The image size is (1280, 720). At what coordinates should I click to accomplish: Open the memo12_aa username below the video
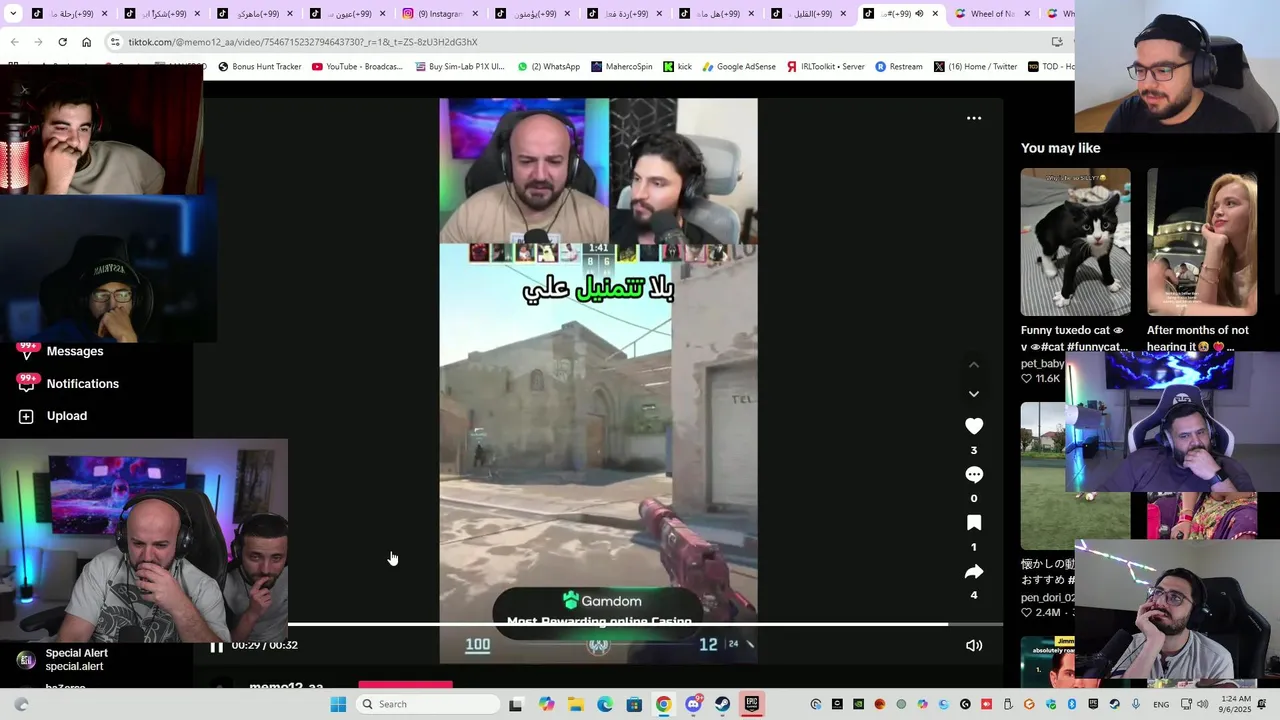click(x=286, y=688)
